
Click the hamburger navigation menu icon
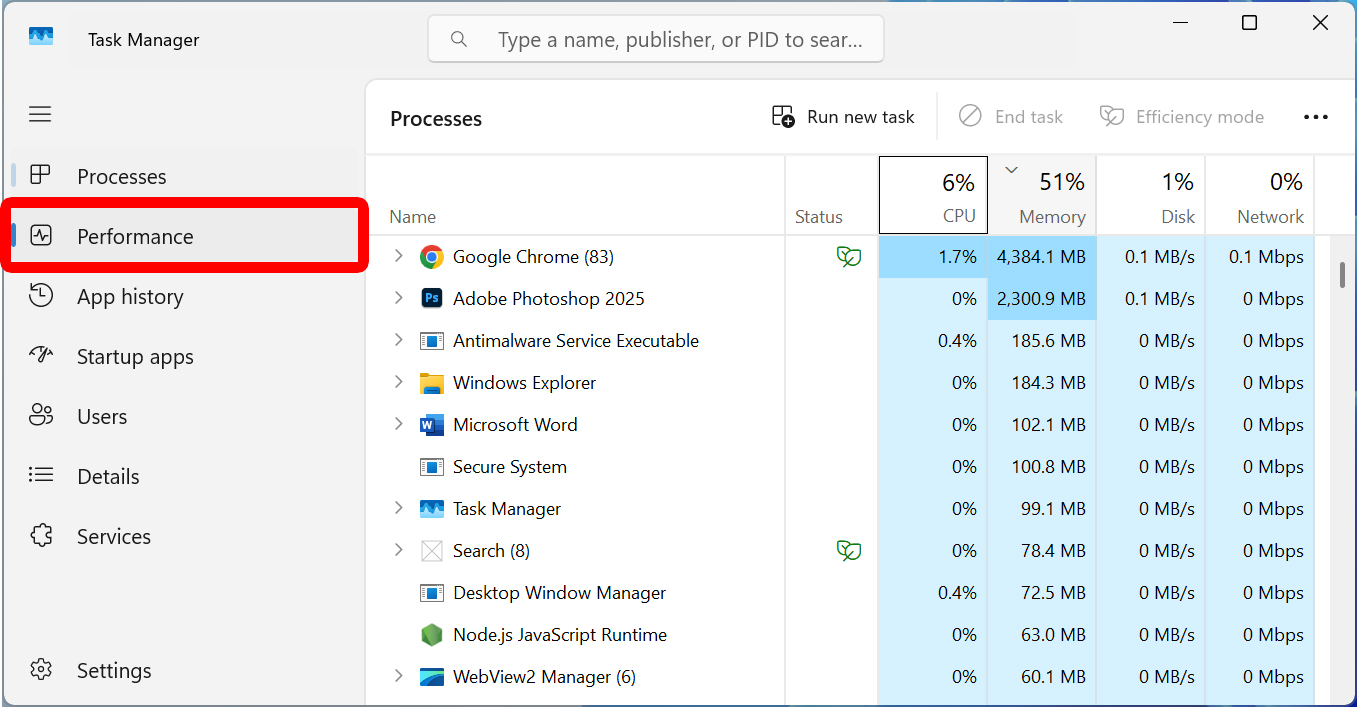pyautogui.click(x=40, y=115)
